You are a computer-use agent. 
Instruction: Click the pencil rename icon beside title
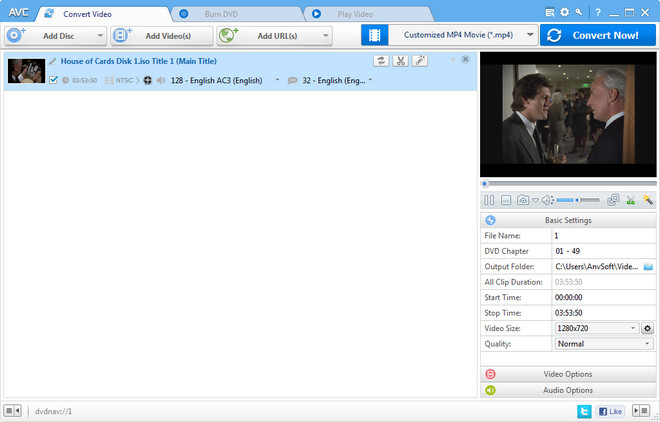click(x=53, y=61)
